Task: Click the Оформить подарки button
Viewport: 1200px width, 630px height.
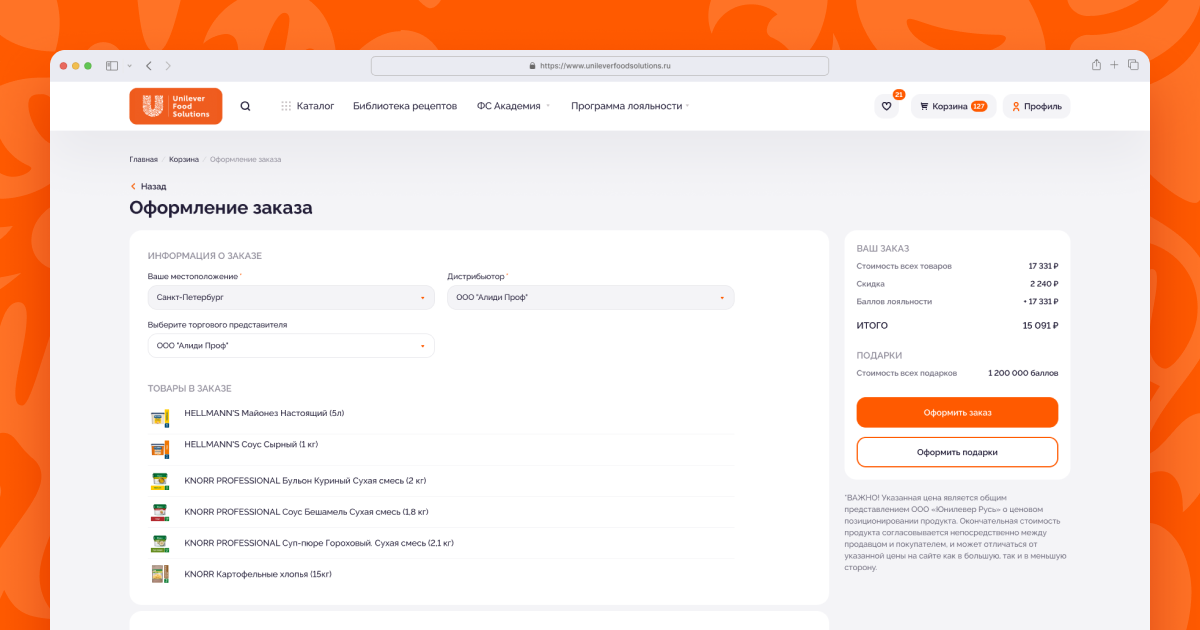Action: pyautogui.click(x=957, y=452)
